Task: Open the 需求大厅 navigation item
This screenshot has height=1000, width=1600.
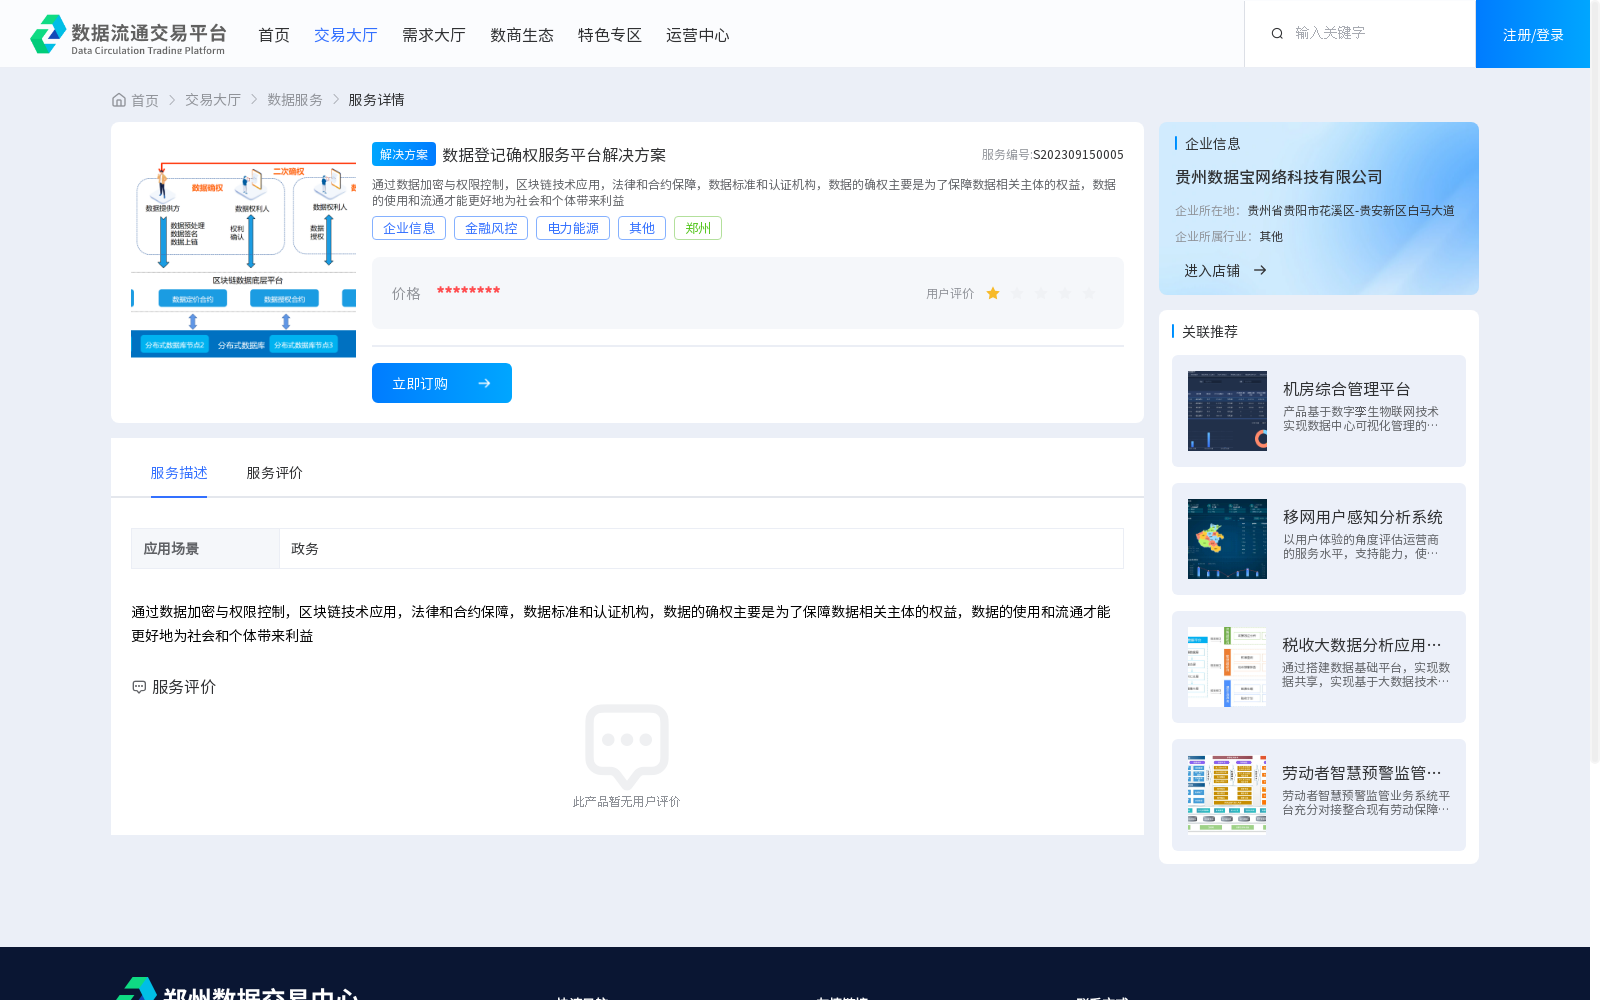Action: pos(434,35)
